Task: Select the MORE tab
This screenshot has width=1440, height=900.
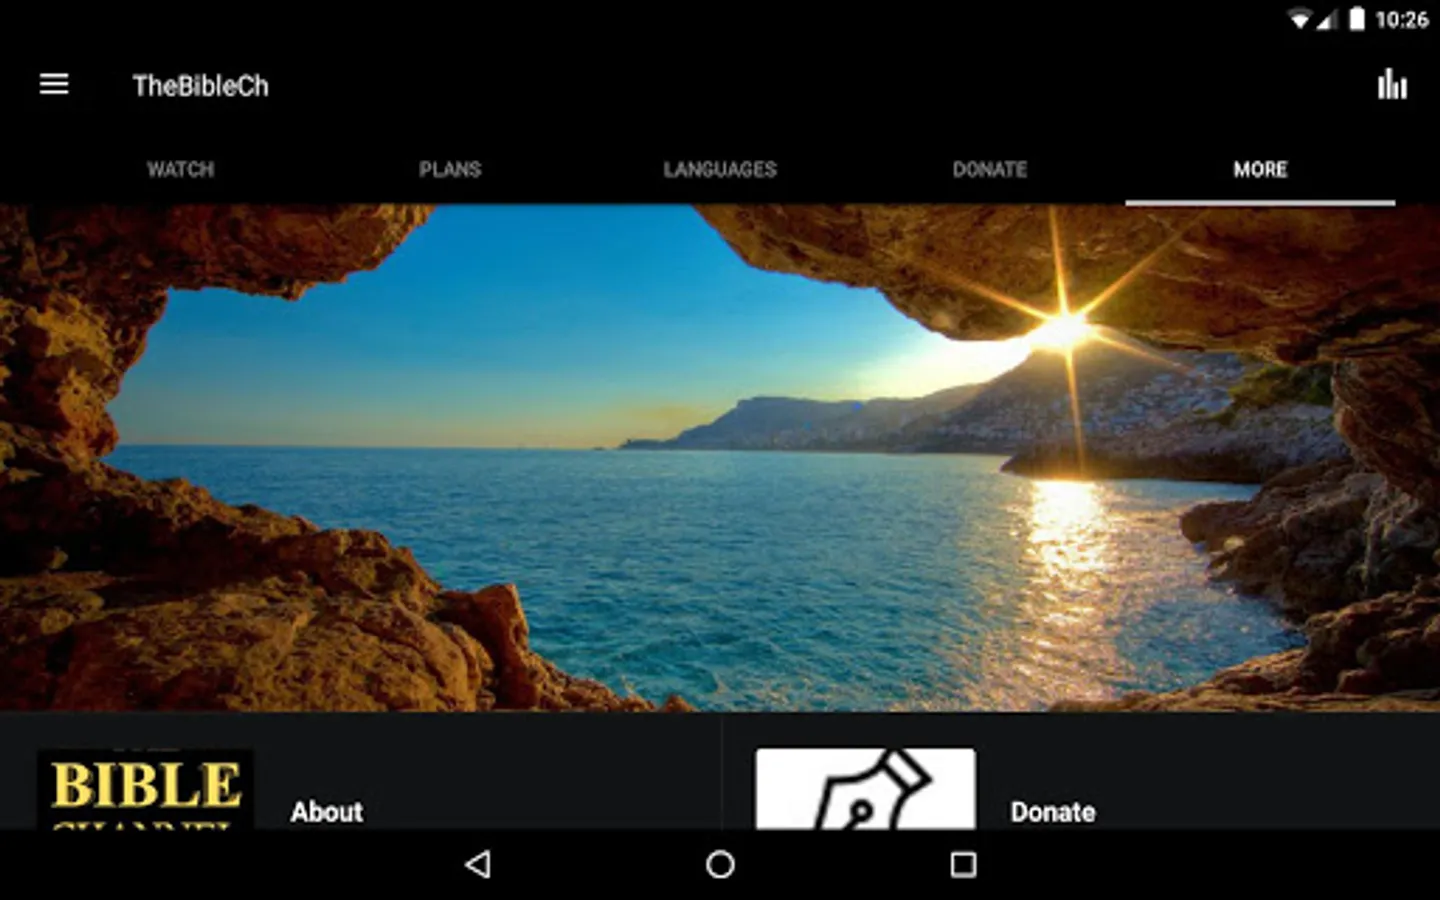Action: (x=1260, y=169)
